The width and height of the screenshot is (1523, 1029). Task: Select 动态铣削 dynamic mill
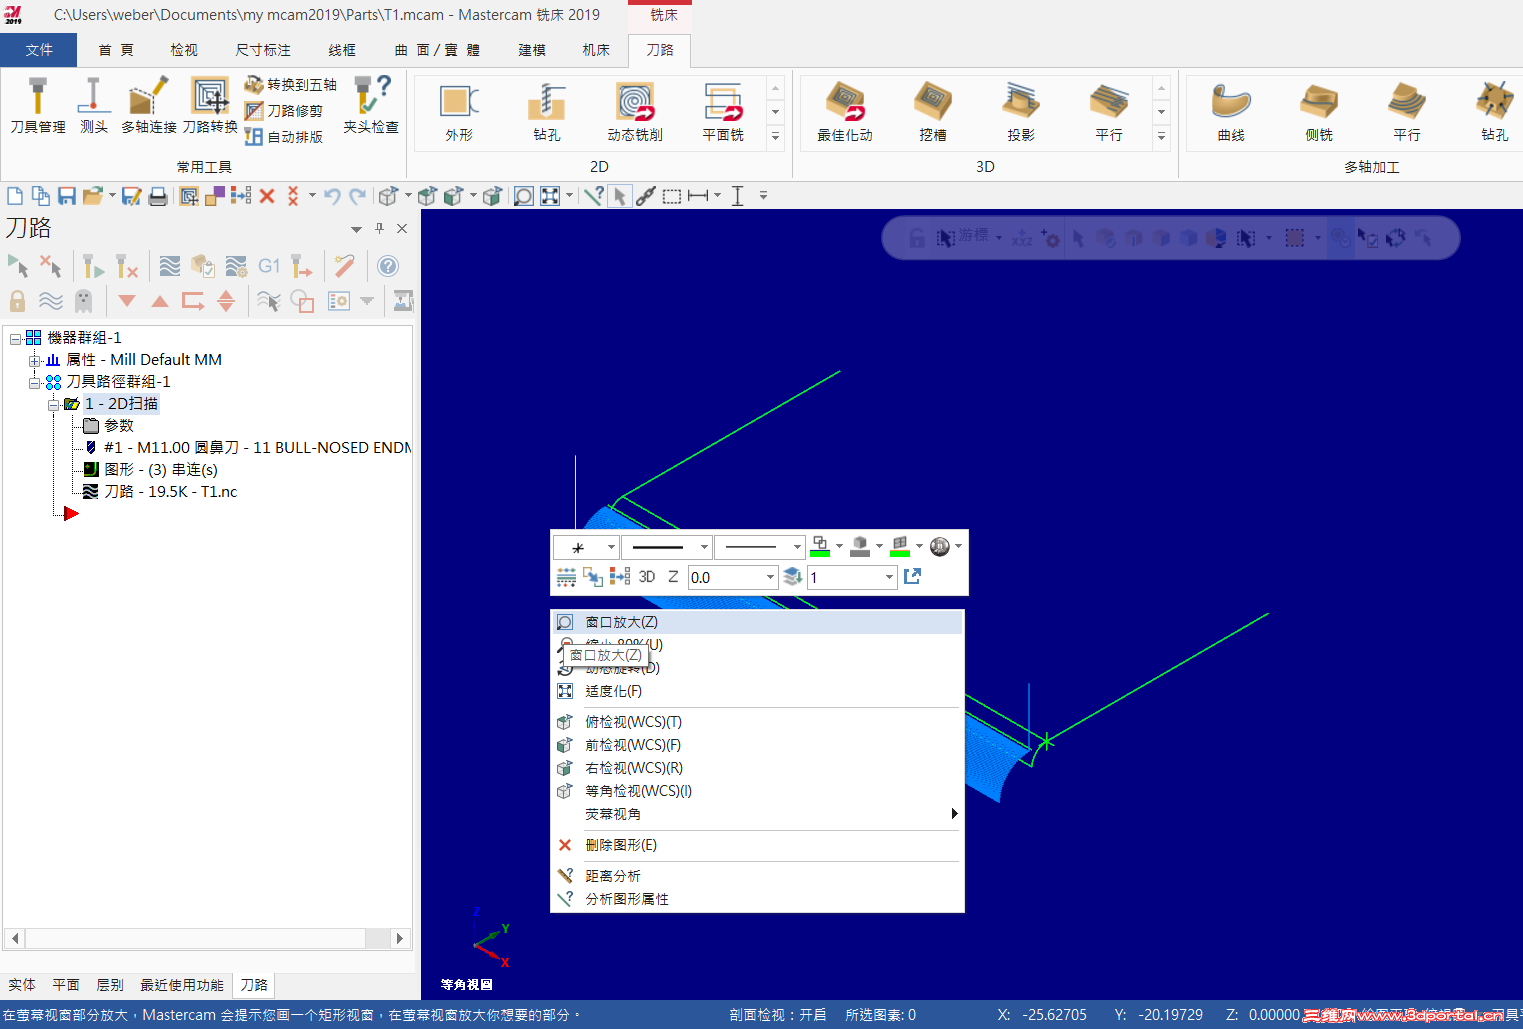coord(635,113)
